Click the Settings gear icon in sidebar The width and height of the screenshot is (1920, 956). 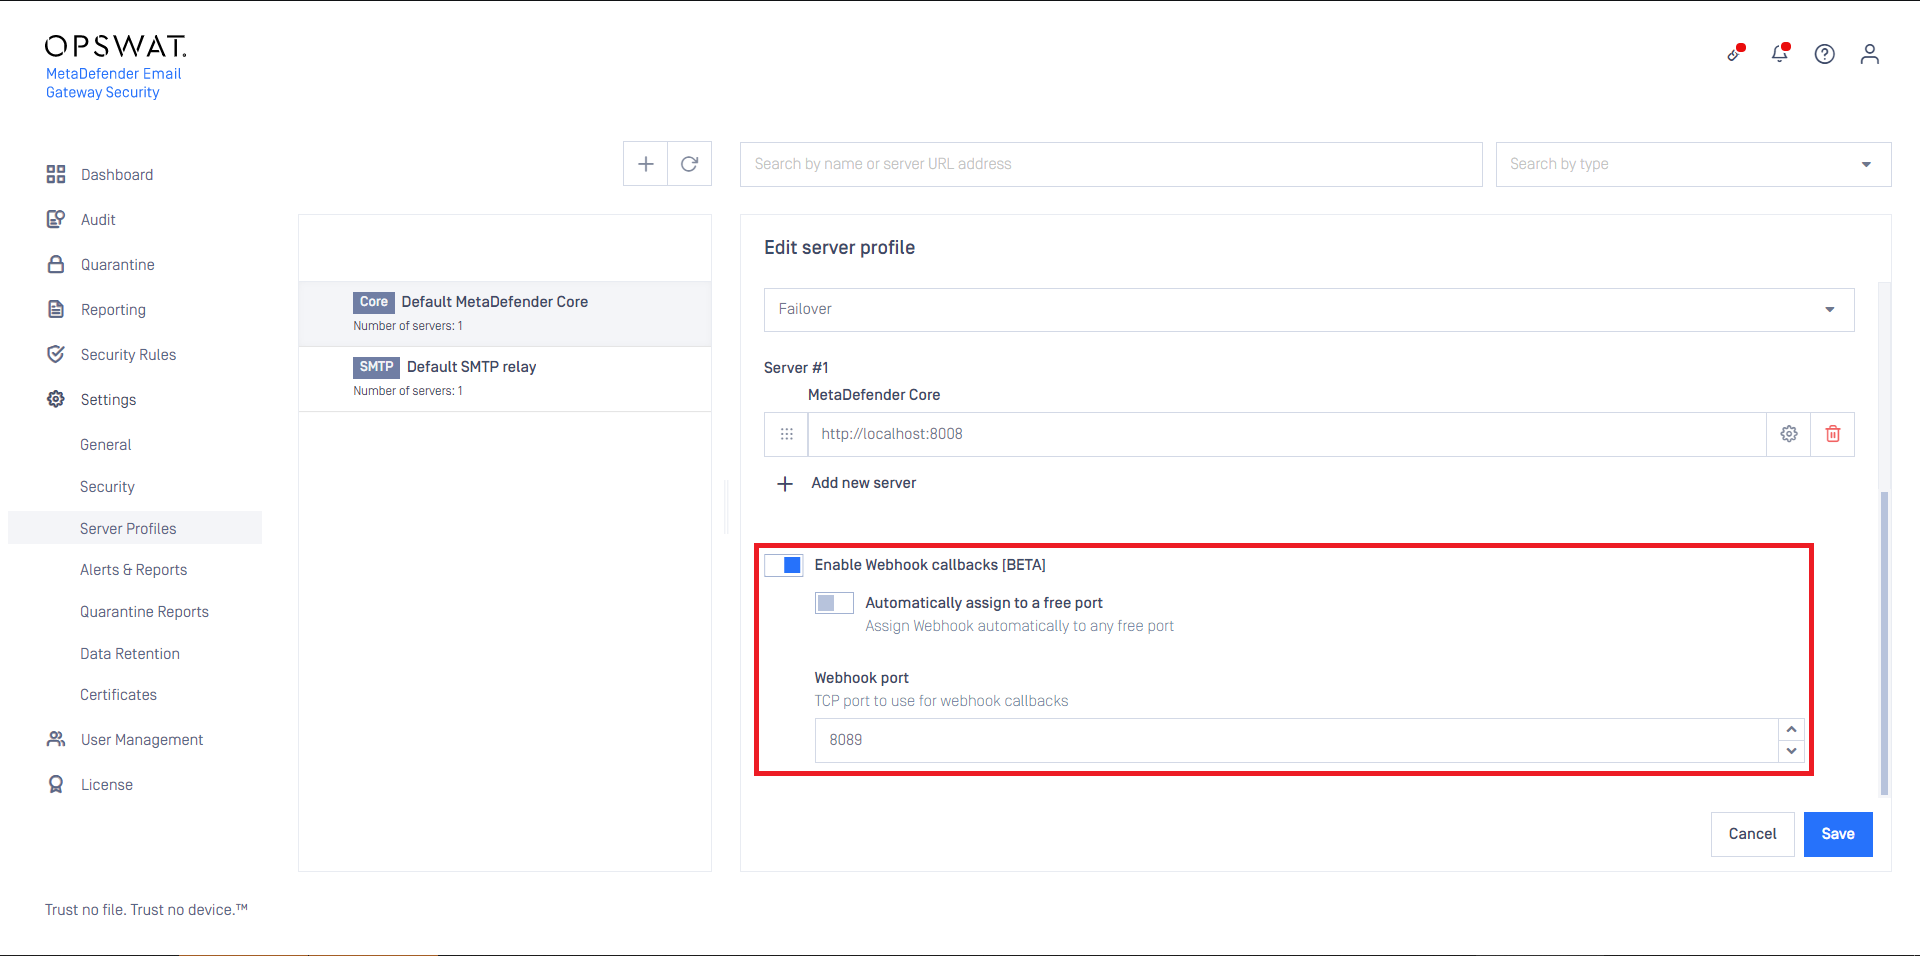[x=56, y=399]
